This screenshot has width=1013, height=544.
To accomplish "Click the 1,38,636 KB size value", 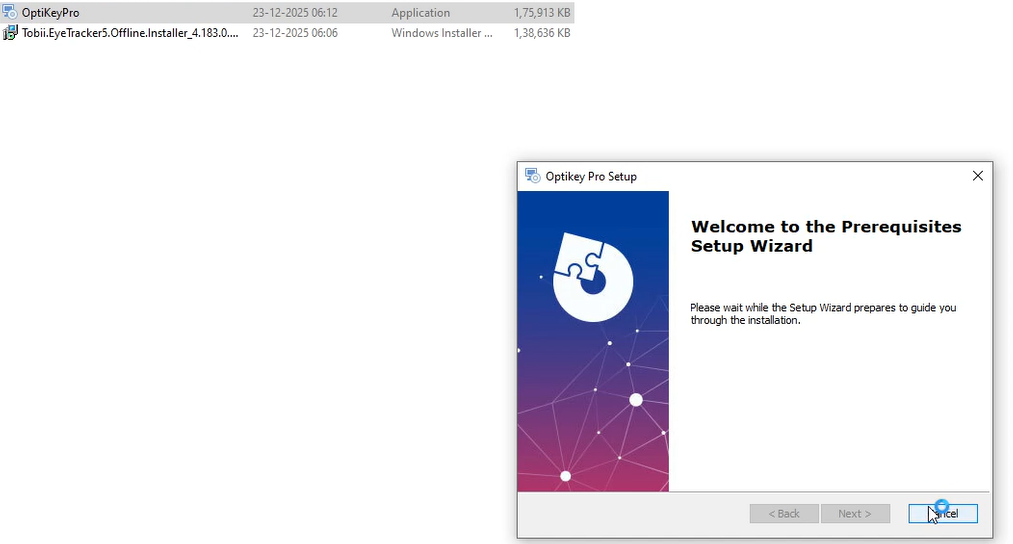I will tap(542, 33).
